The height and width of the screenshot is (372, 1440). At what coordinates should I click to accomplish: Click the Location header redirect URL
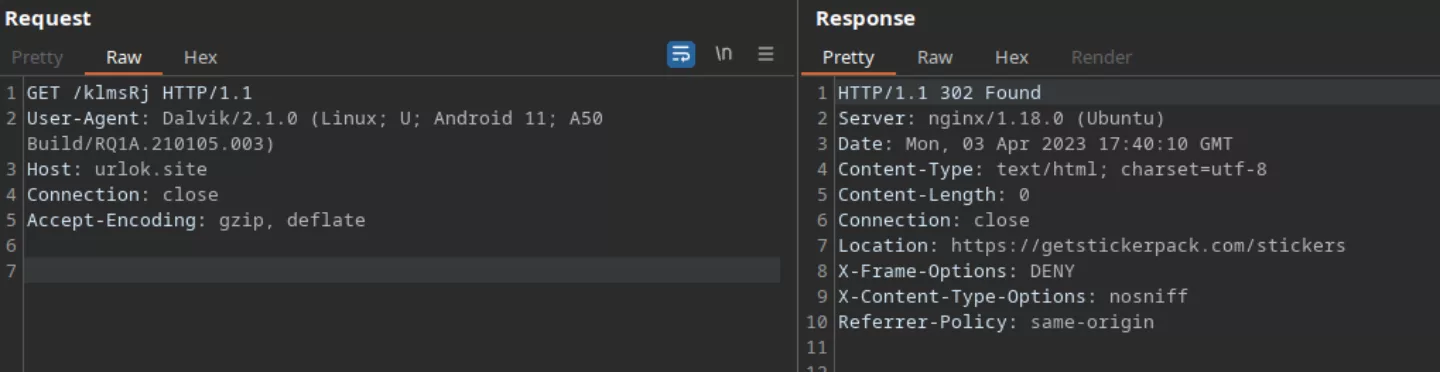(x=1148, y=245)
